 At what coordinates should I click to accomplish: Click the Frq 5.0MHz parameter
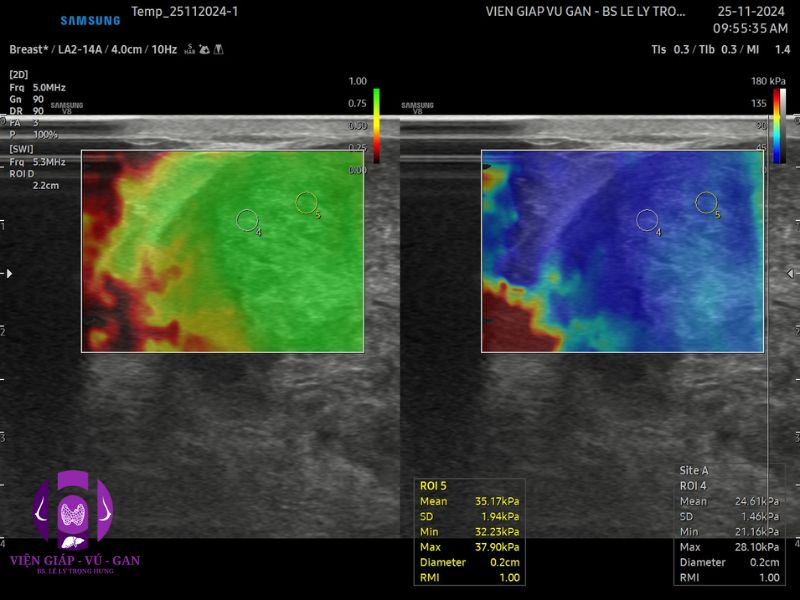click(37, 87)
